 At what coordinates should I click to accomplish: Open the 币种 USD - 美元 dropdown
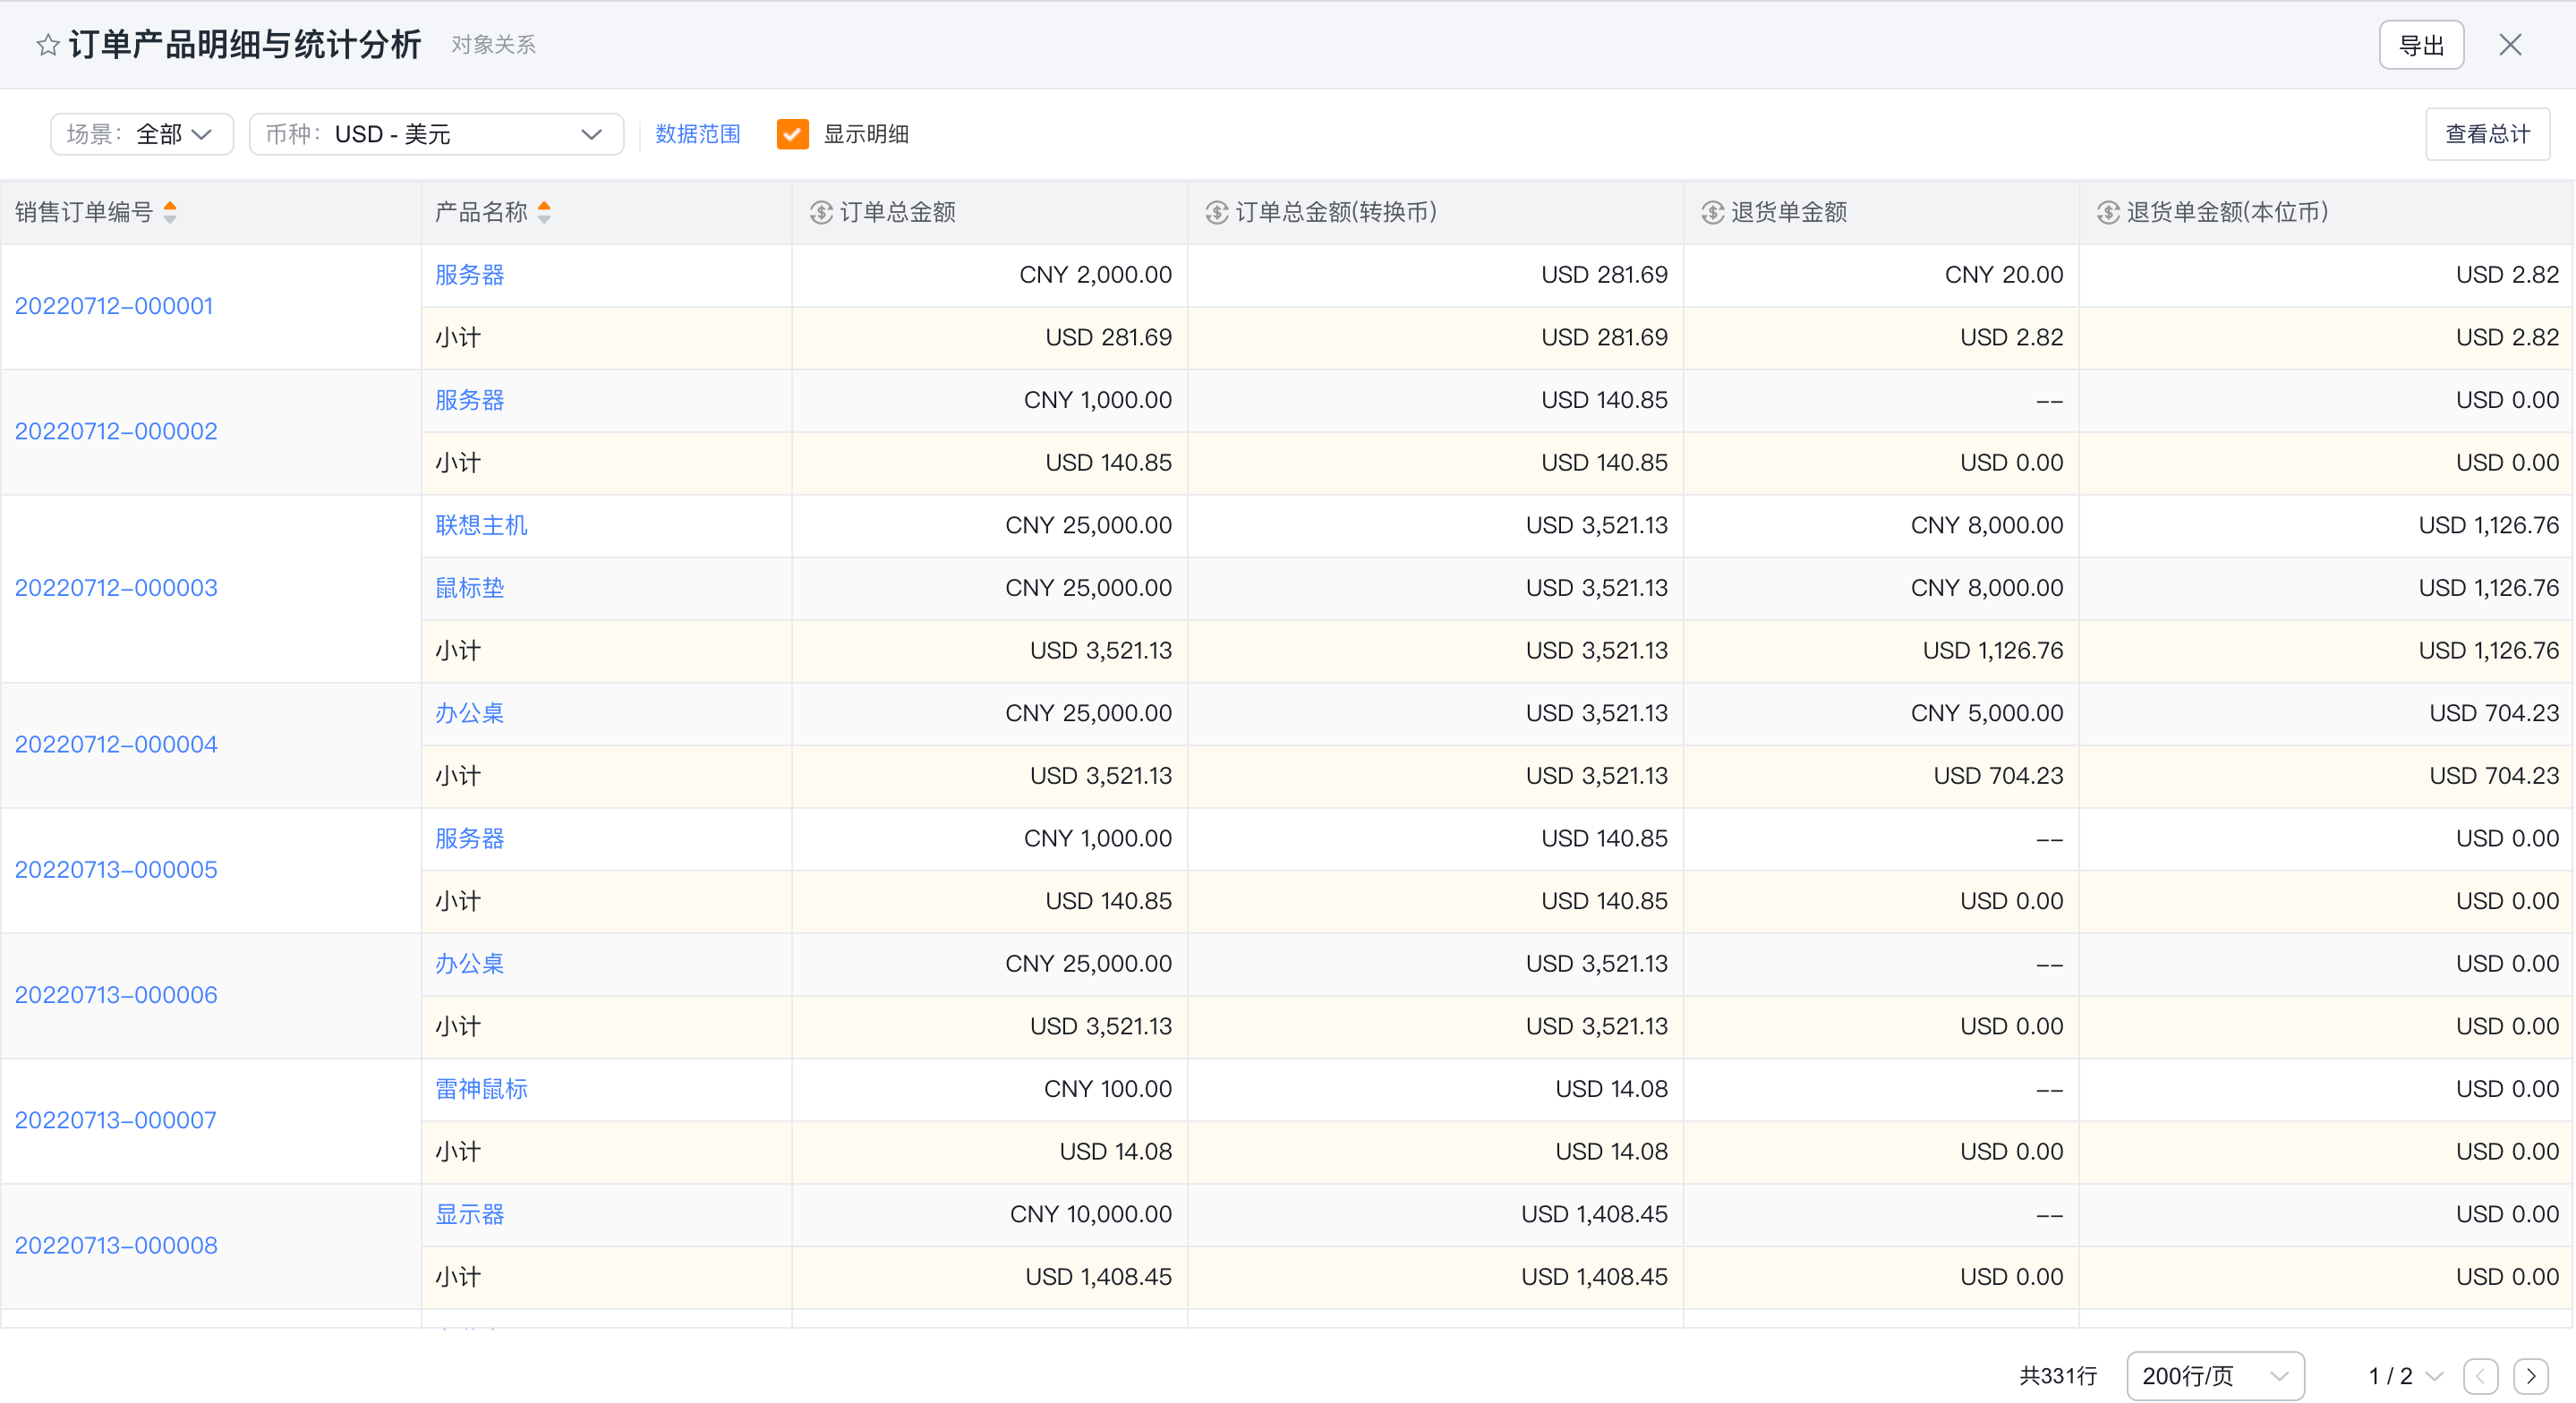pos(436,134)
